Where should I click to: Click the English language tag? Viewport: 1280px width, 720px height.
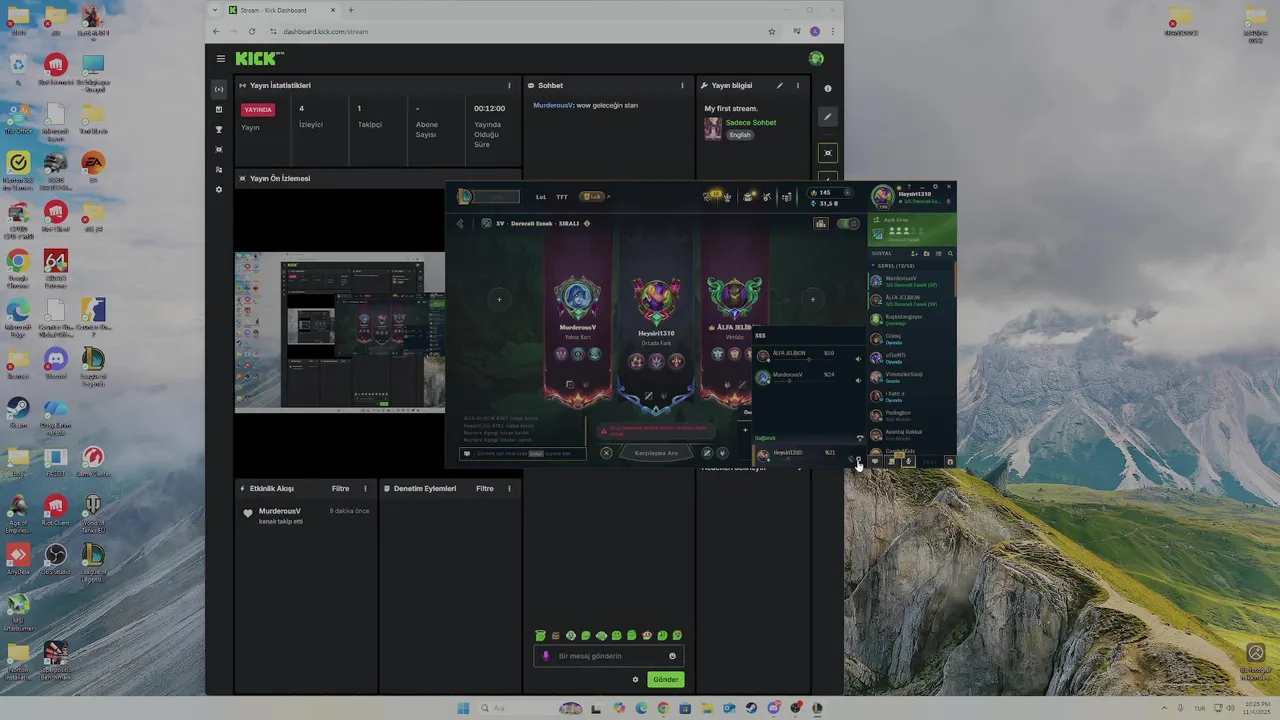click(x=739, y=135)
